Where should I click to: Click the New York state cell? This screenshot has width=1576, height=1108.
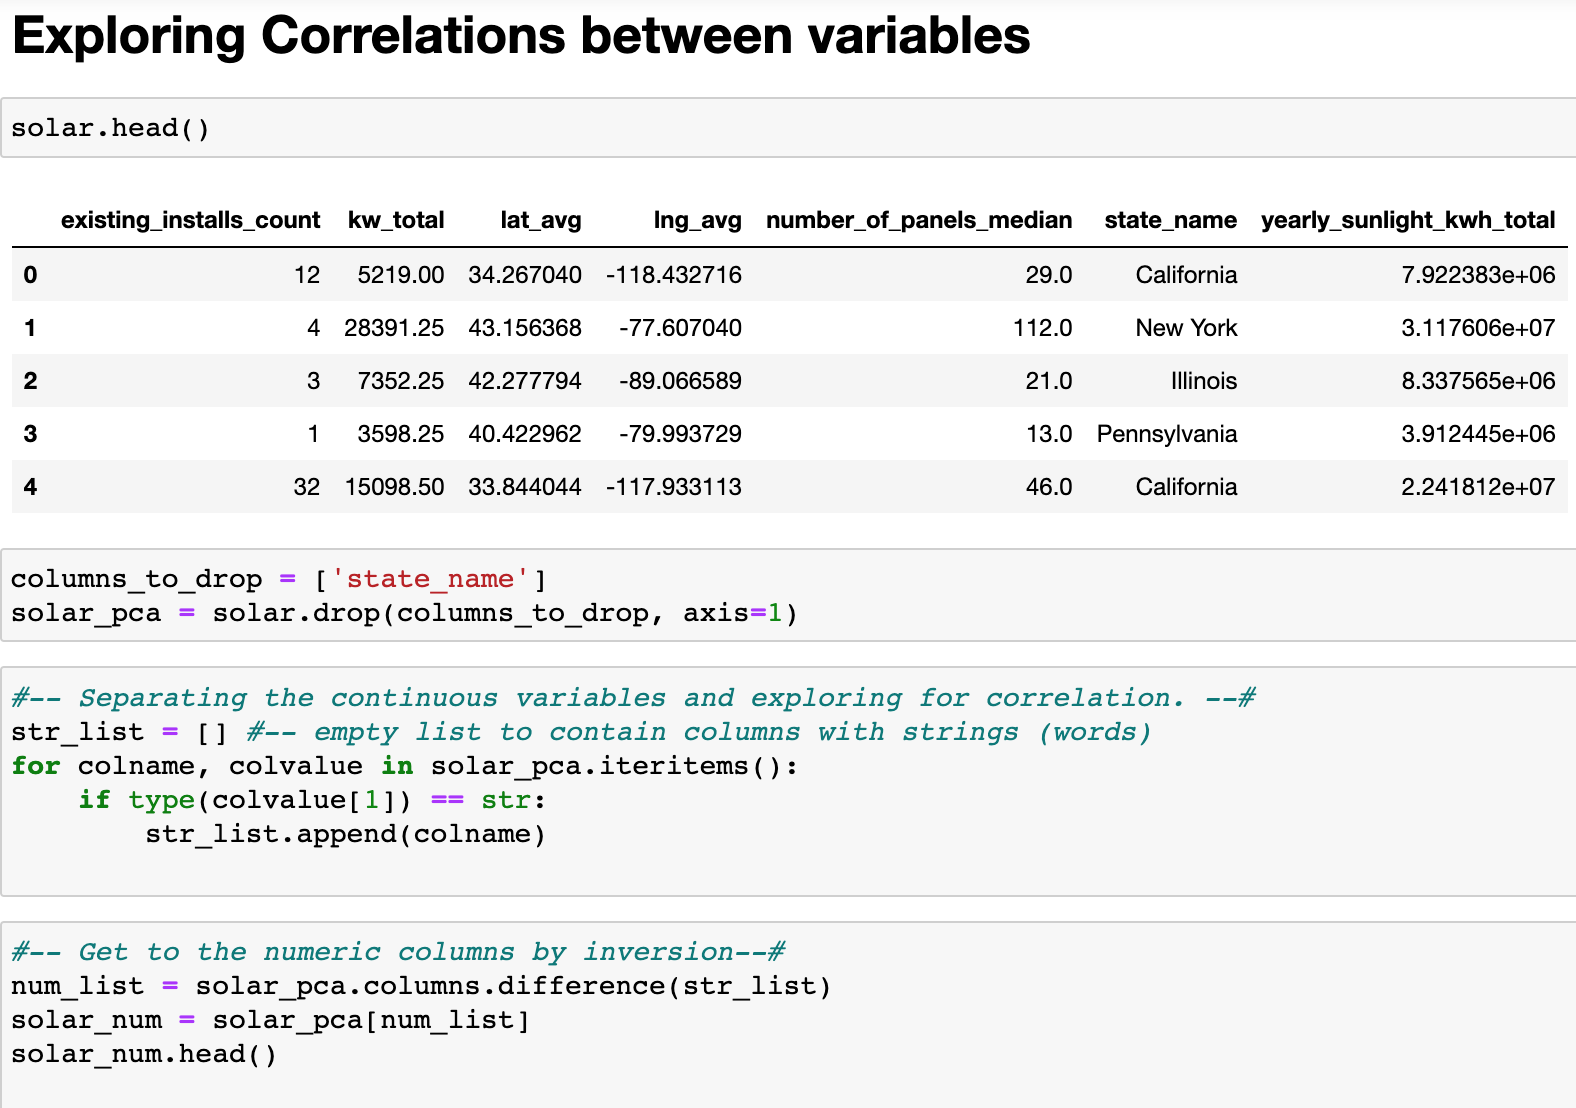pyautogui.click(x=1186, y=328)
